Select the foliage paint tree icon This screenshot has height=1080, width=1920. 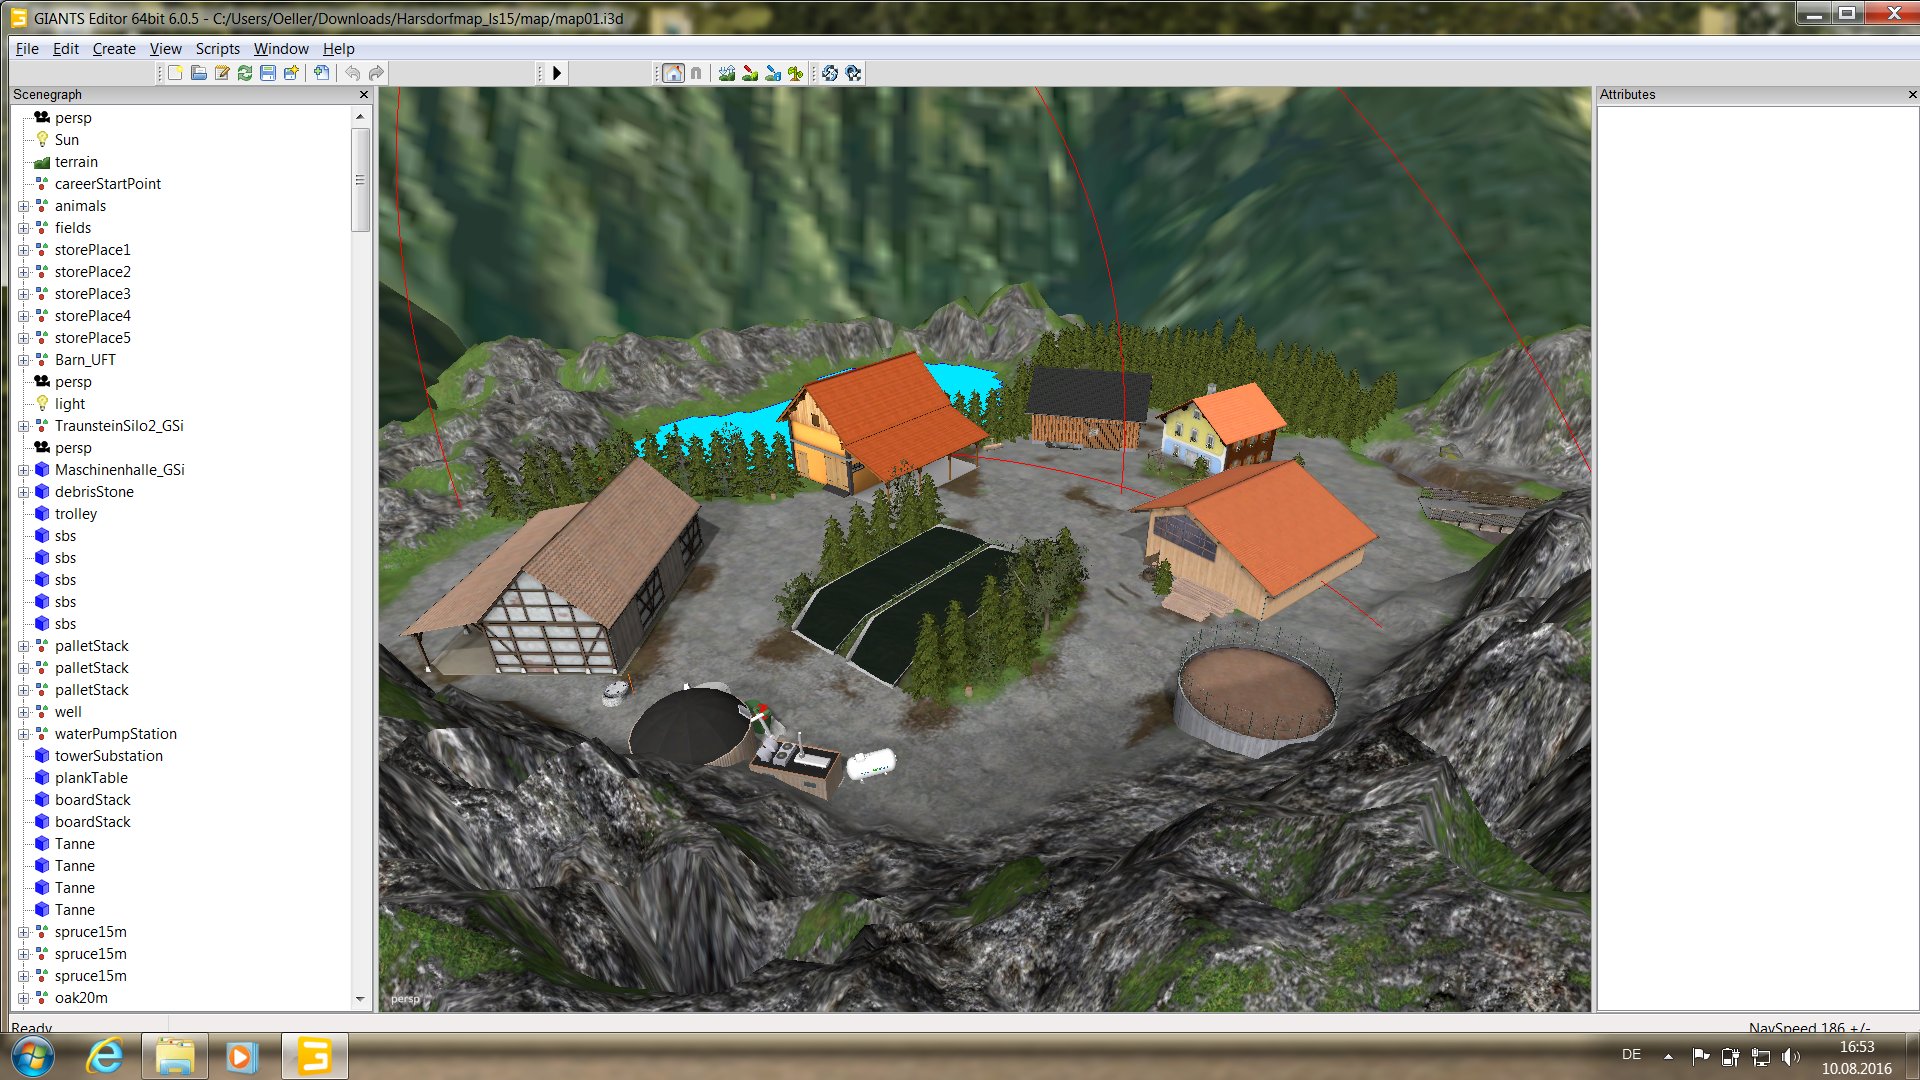[796, 73]
